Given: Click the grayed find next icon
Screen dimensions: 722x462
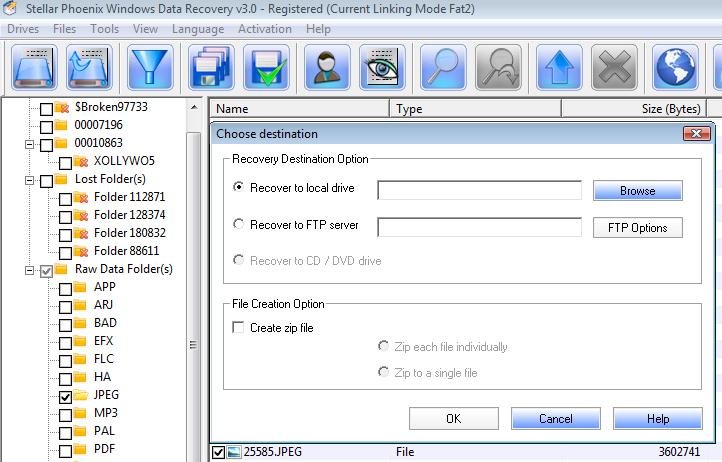Looking at the screenshot, I should click(498, 67).
